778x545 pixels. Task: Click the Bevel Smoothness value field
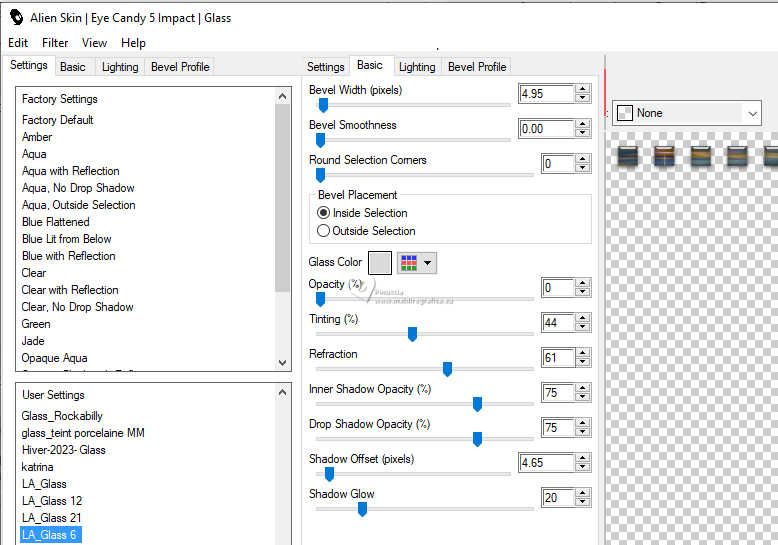[546, 129]
